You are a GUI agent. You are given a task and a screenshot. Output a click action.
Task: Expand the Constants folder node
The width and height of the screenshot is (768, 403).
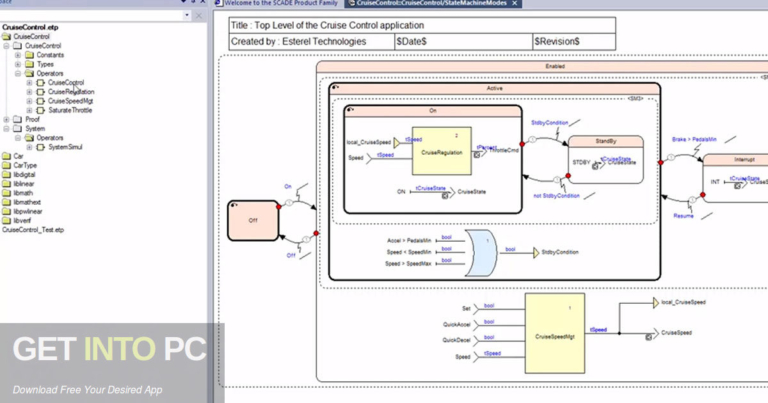(x=18, y=55)
